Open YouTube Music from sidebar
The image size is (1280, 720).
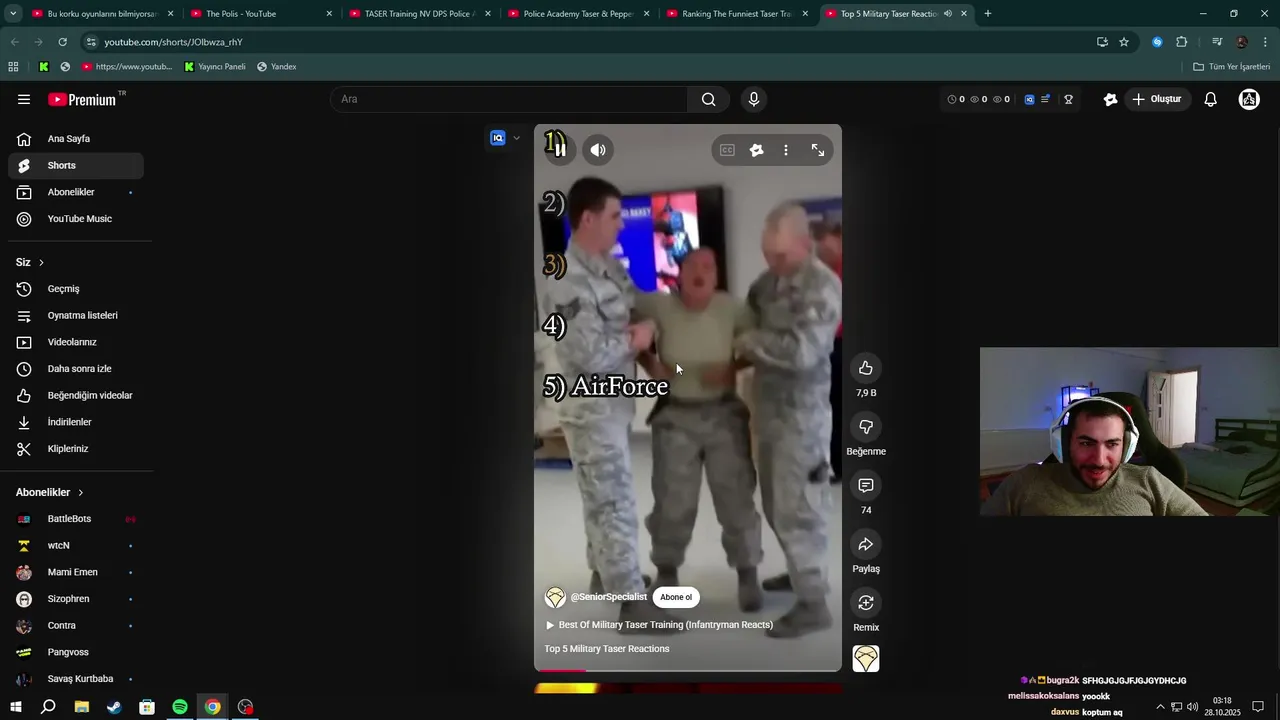pos(76,219)
